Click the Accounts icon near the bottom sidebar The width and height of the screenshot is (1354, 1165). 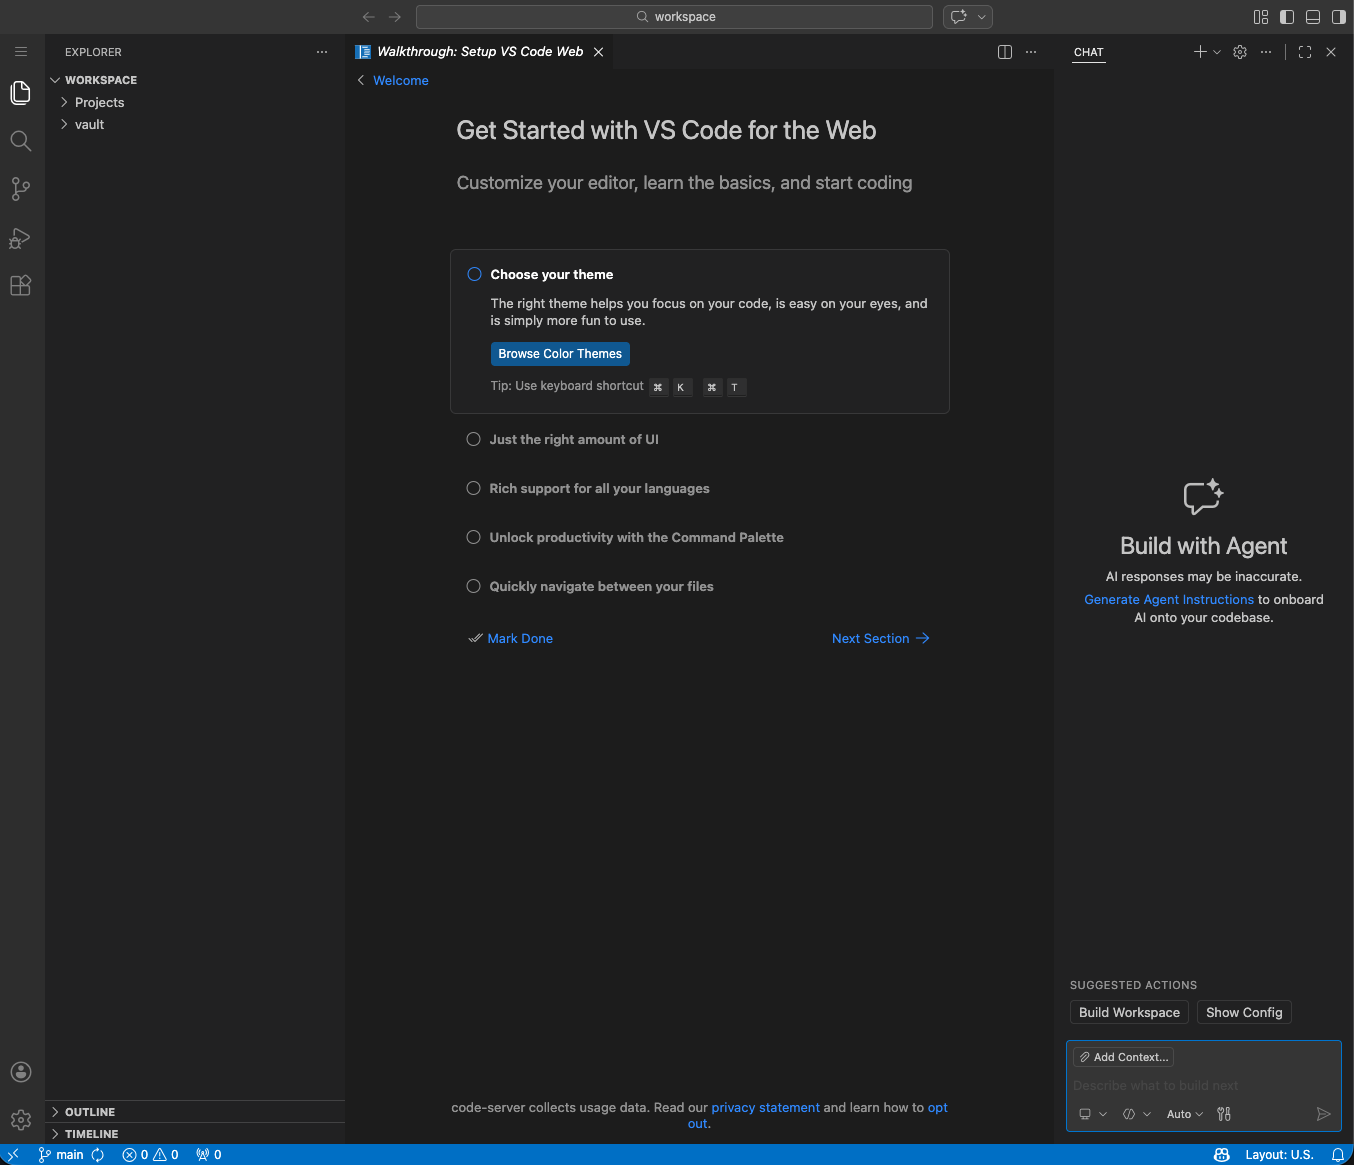click(x=20, y=1071)
